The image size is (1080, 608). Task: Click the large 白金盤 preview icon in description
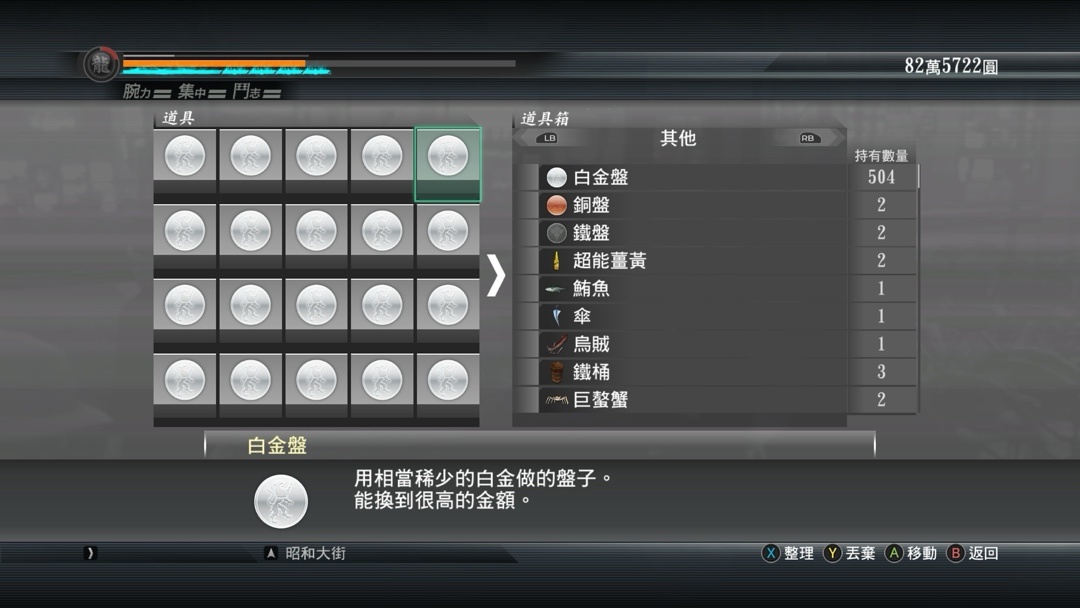(281, 501)
